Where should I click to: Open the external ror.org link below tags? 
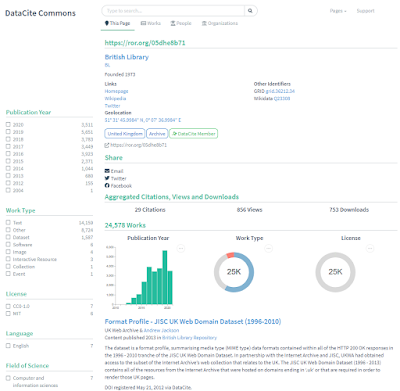tap(136, 145)
